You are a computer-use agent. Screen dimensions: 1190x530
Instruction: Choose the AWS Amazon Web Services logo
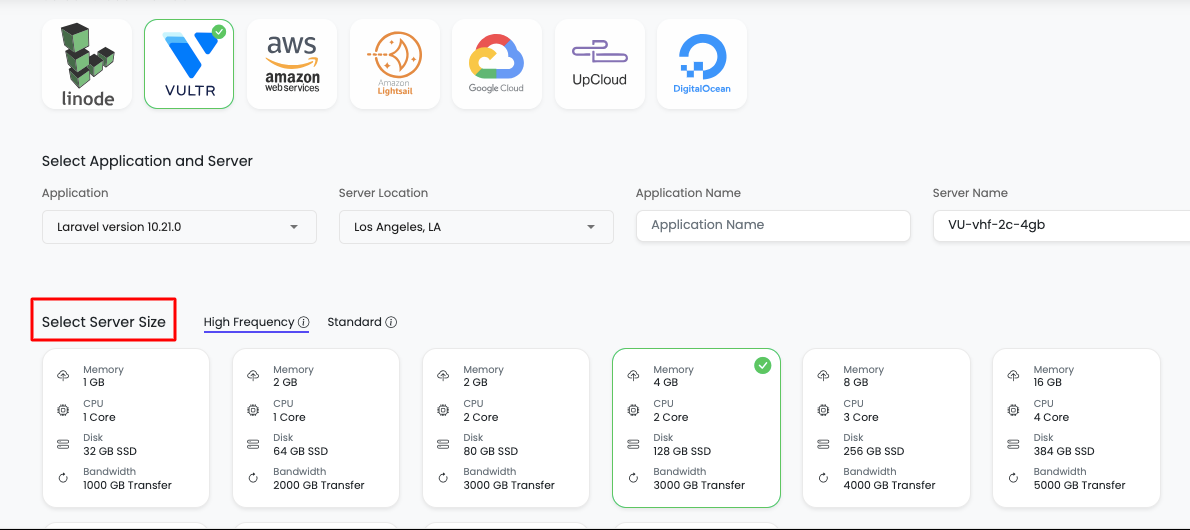point(292,65)
